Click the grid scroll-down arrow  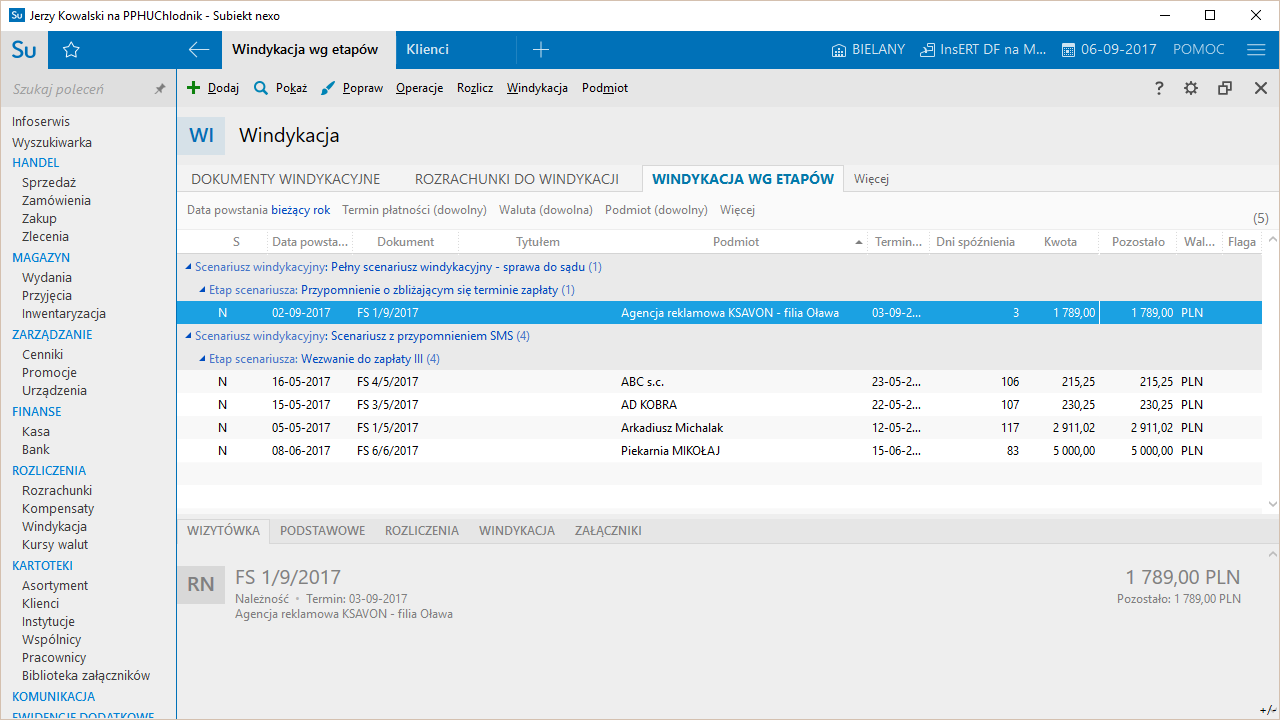click(1272, 504)
